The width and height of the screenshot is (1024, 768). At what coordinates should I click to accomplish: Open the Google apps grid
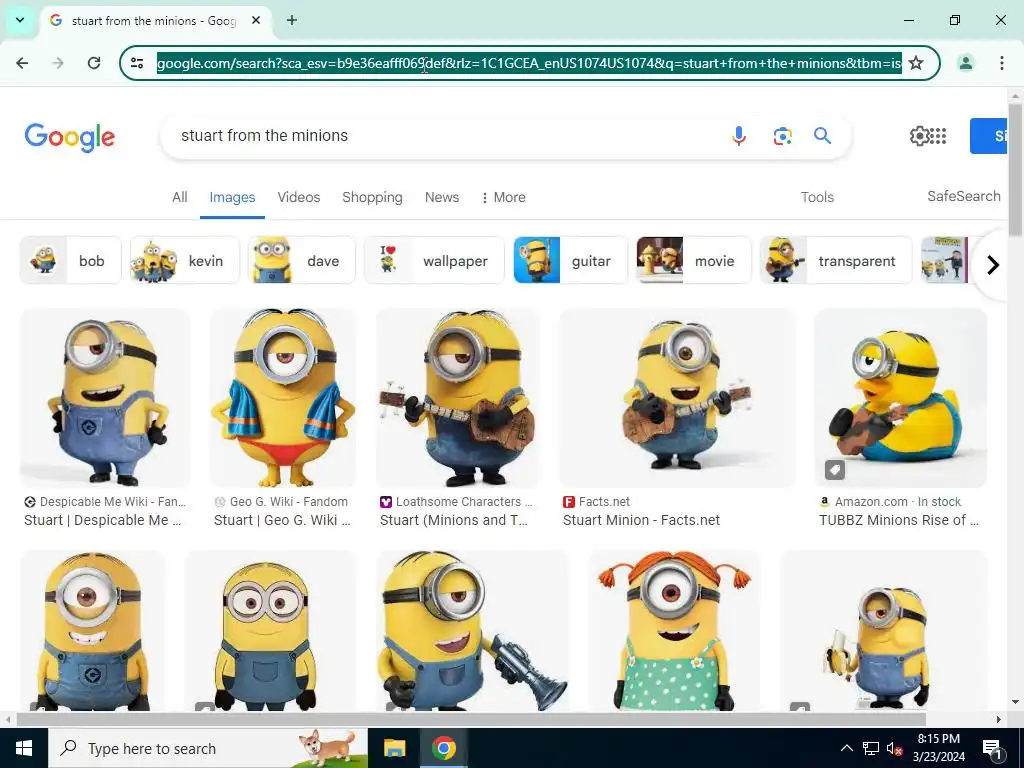point(938,136)
